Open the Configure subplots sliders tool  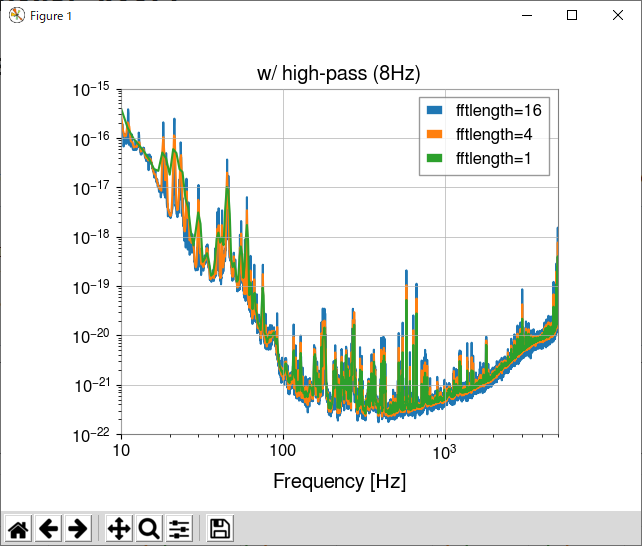pyautogui.click(x=179, y=528)
